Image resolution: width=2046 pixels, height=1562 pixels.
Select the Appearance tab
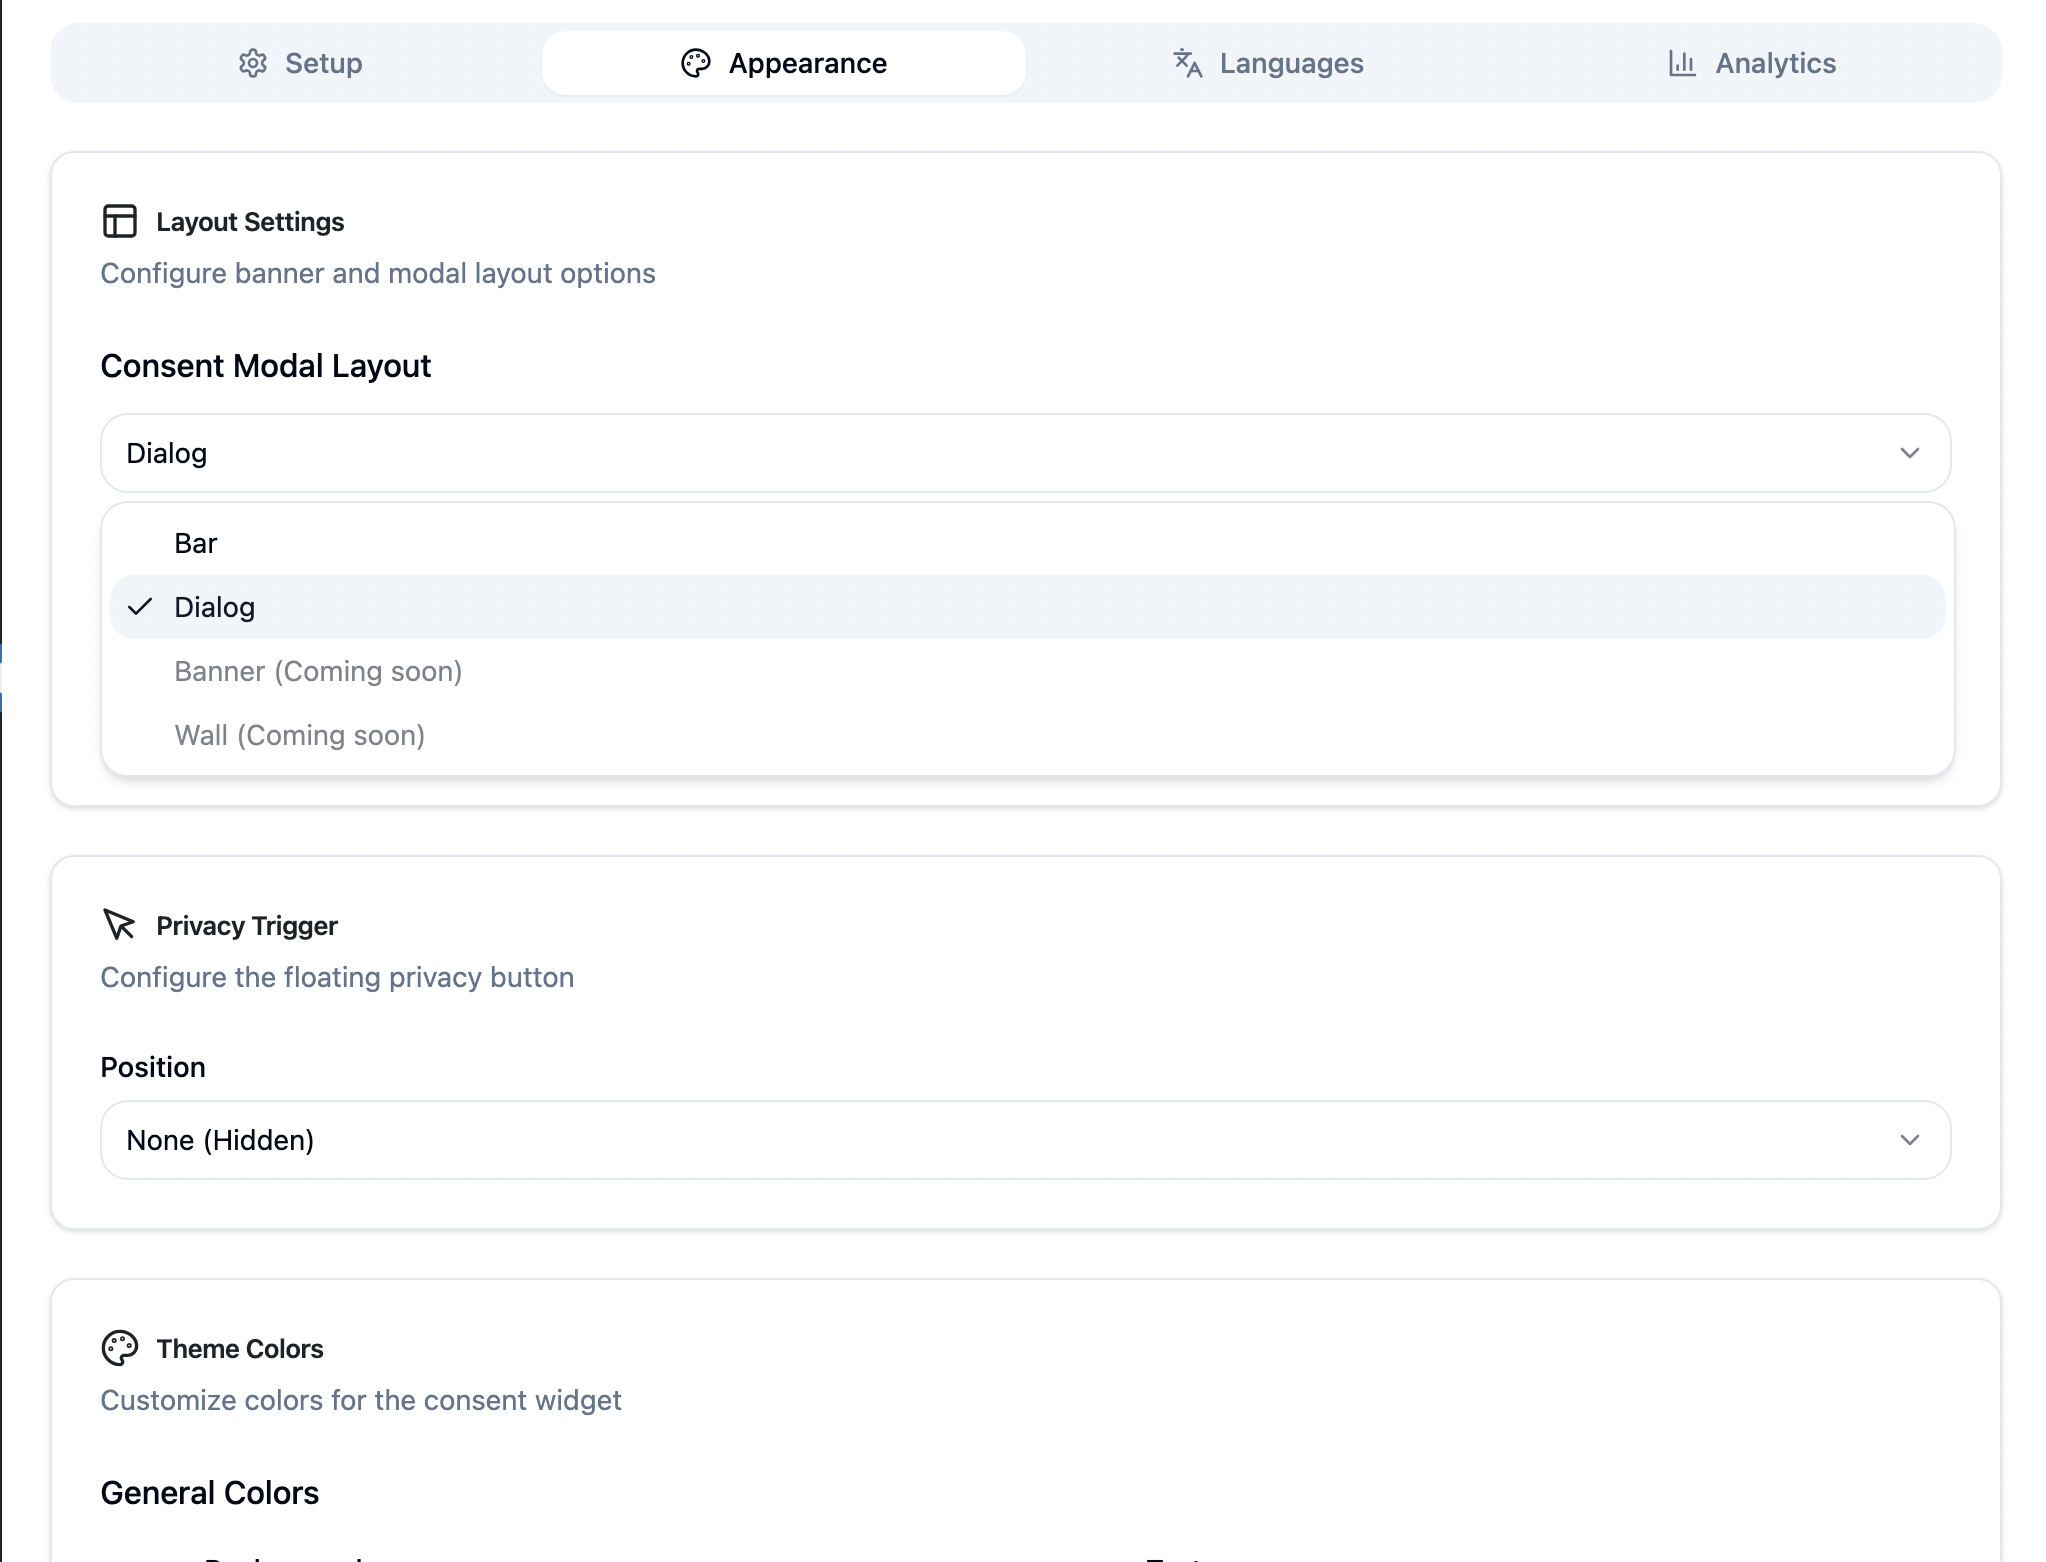[x=784, y=63]
